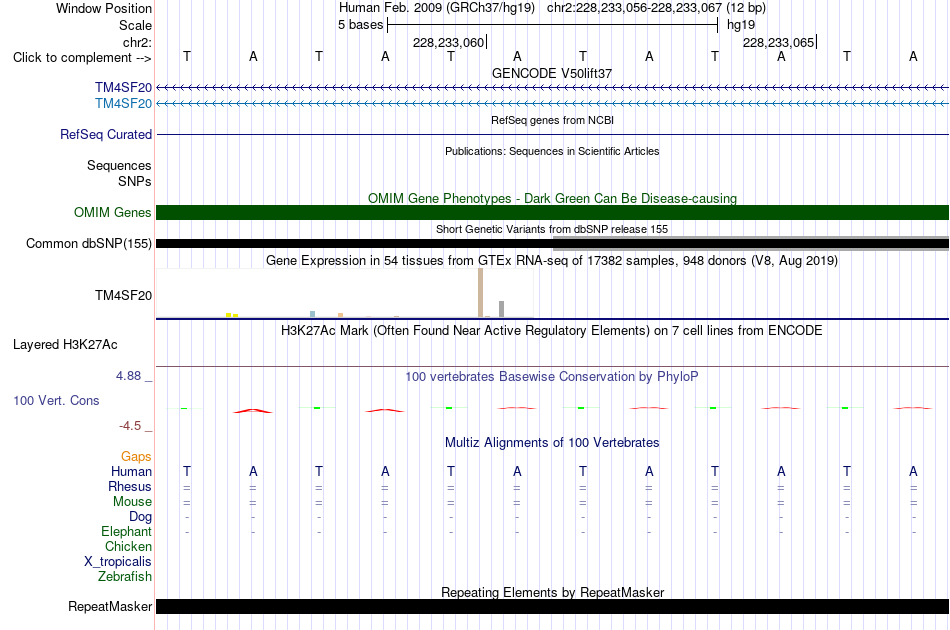This screenshot has width=950, height=630.
Task: Click 'Short Genetic Variants from dbSNP release 155'
Action: tap(552, 229)
